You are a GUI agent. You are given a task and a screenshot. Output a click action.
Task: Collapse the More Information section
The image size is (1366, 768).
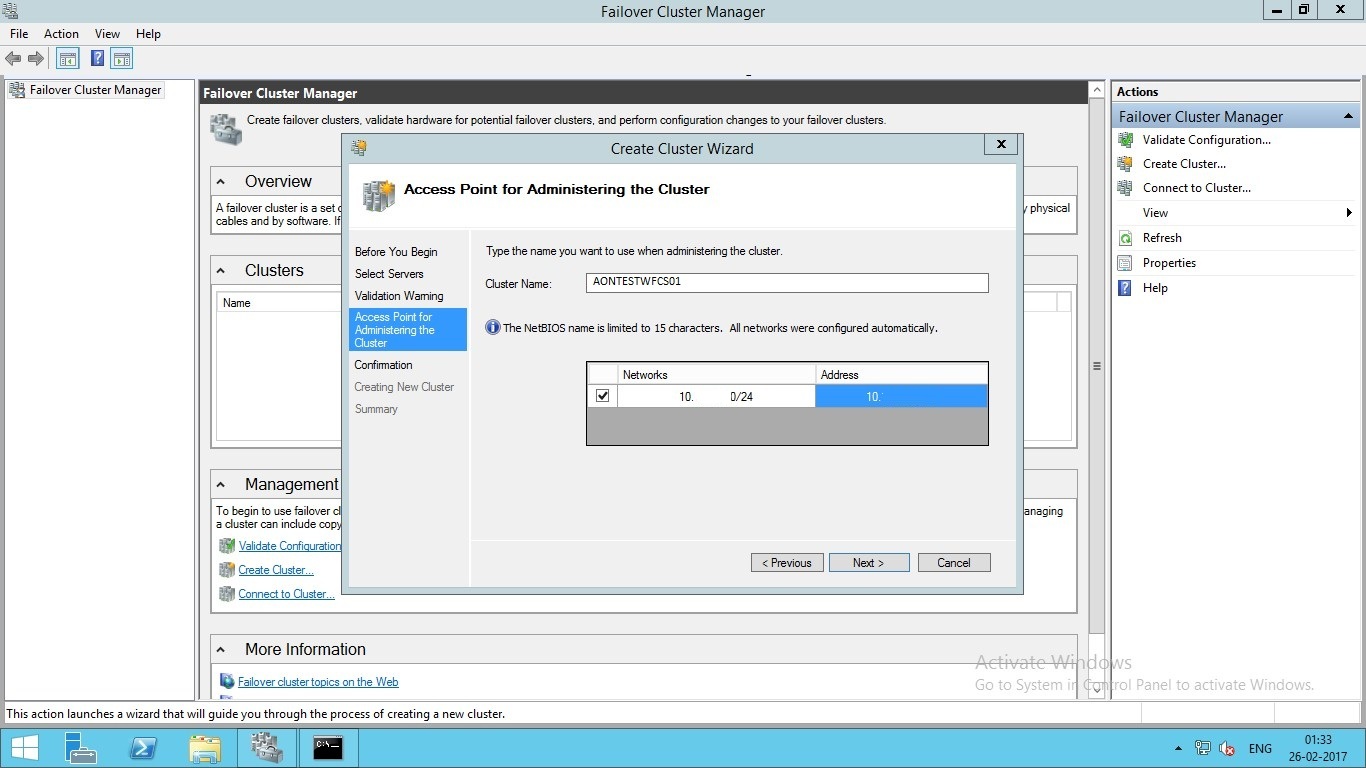coord(221,650)
